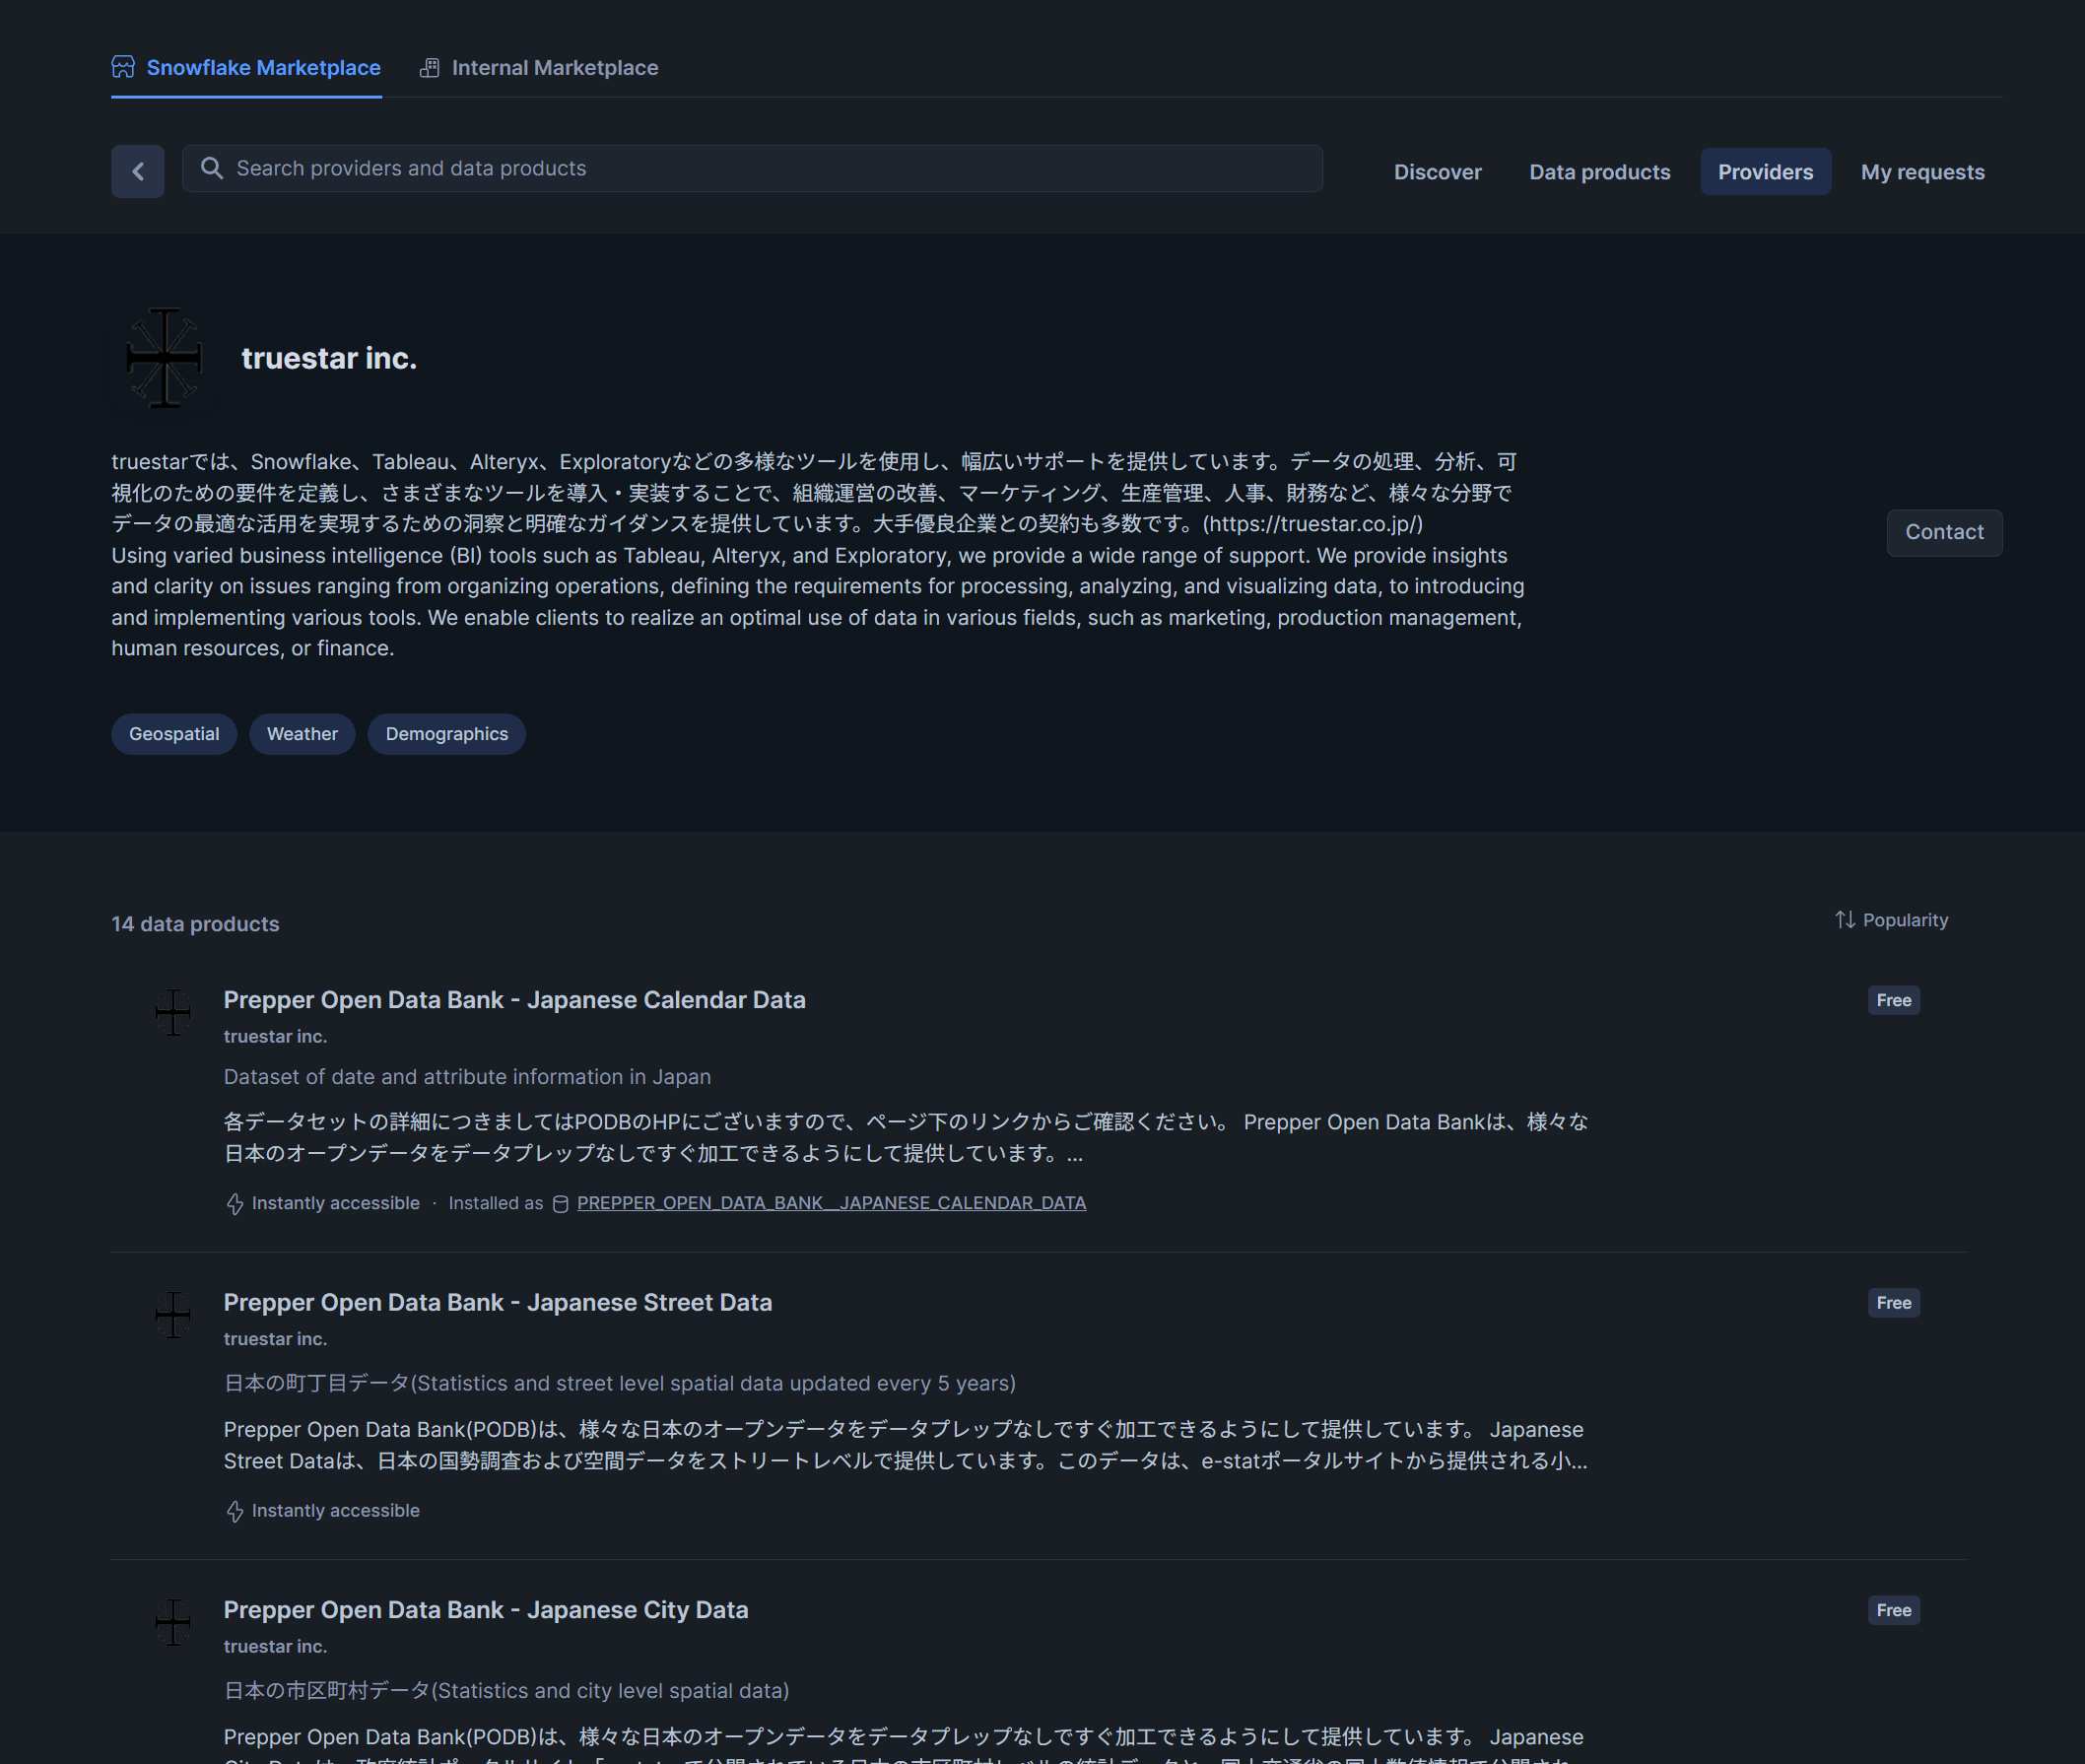Click the database icon next to Installed as

[561, 1204]
